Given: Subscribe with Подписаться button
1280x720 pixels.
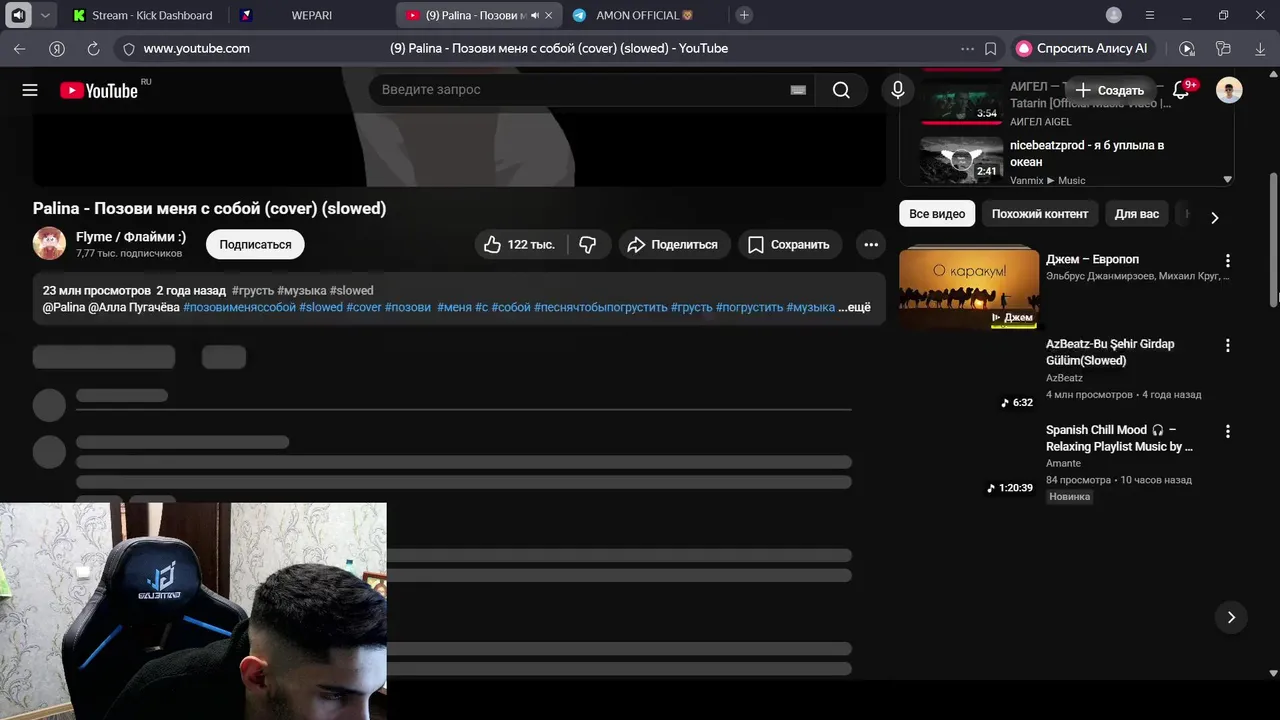Looking at the screenshot, I should 255,244.
